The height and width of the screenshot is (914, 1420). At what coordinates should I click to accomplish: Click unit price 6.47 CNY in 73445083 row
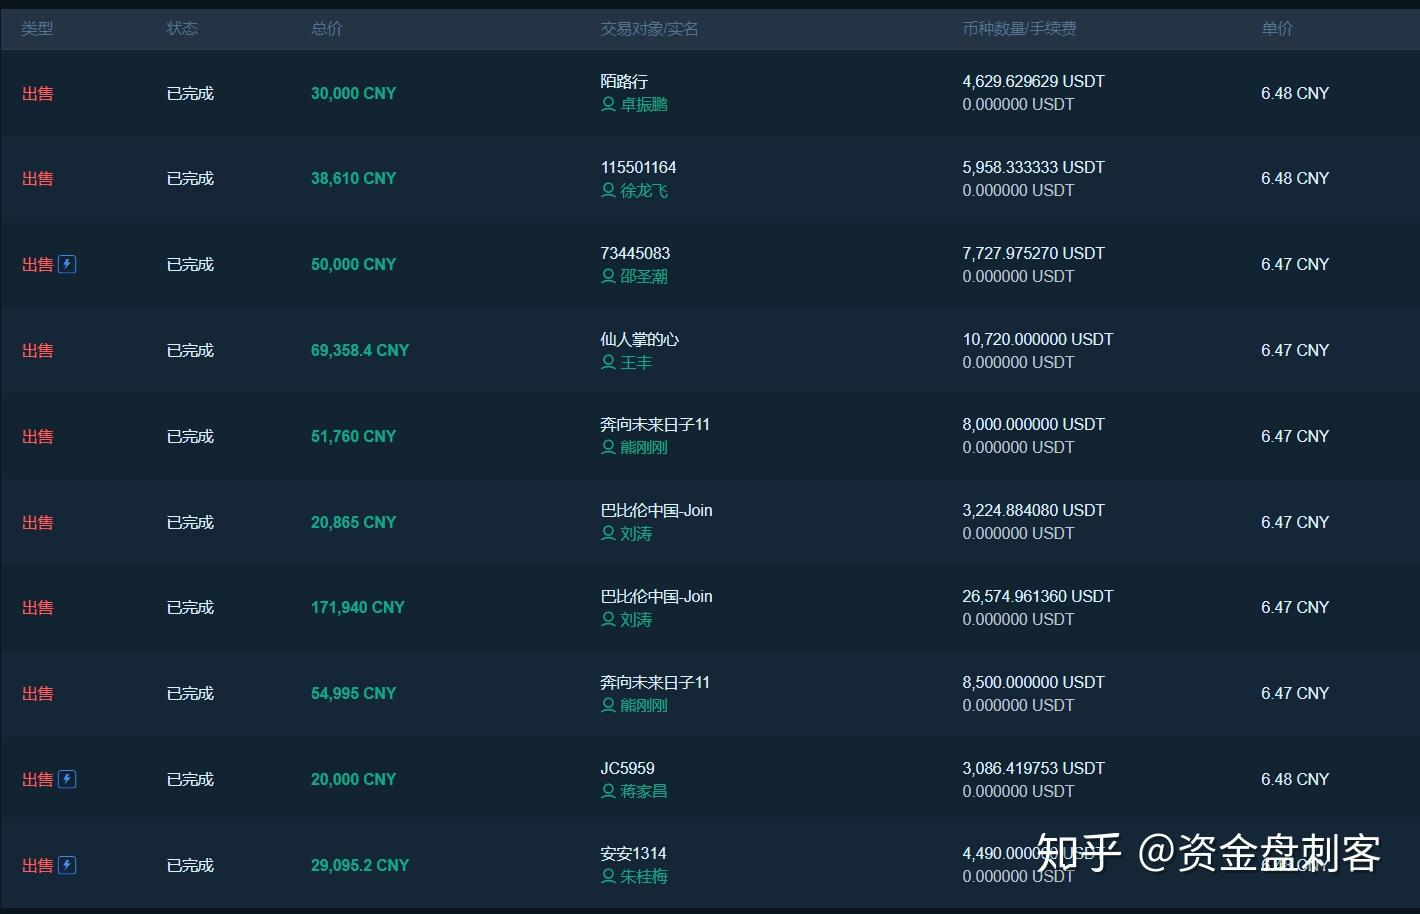(x=1295, y=264)
